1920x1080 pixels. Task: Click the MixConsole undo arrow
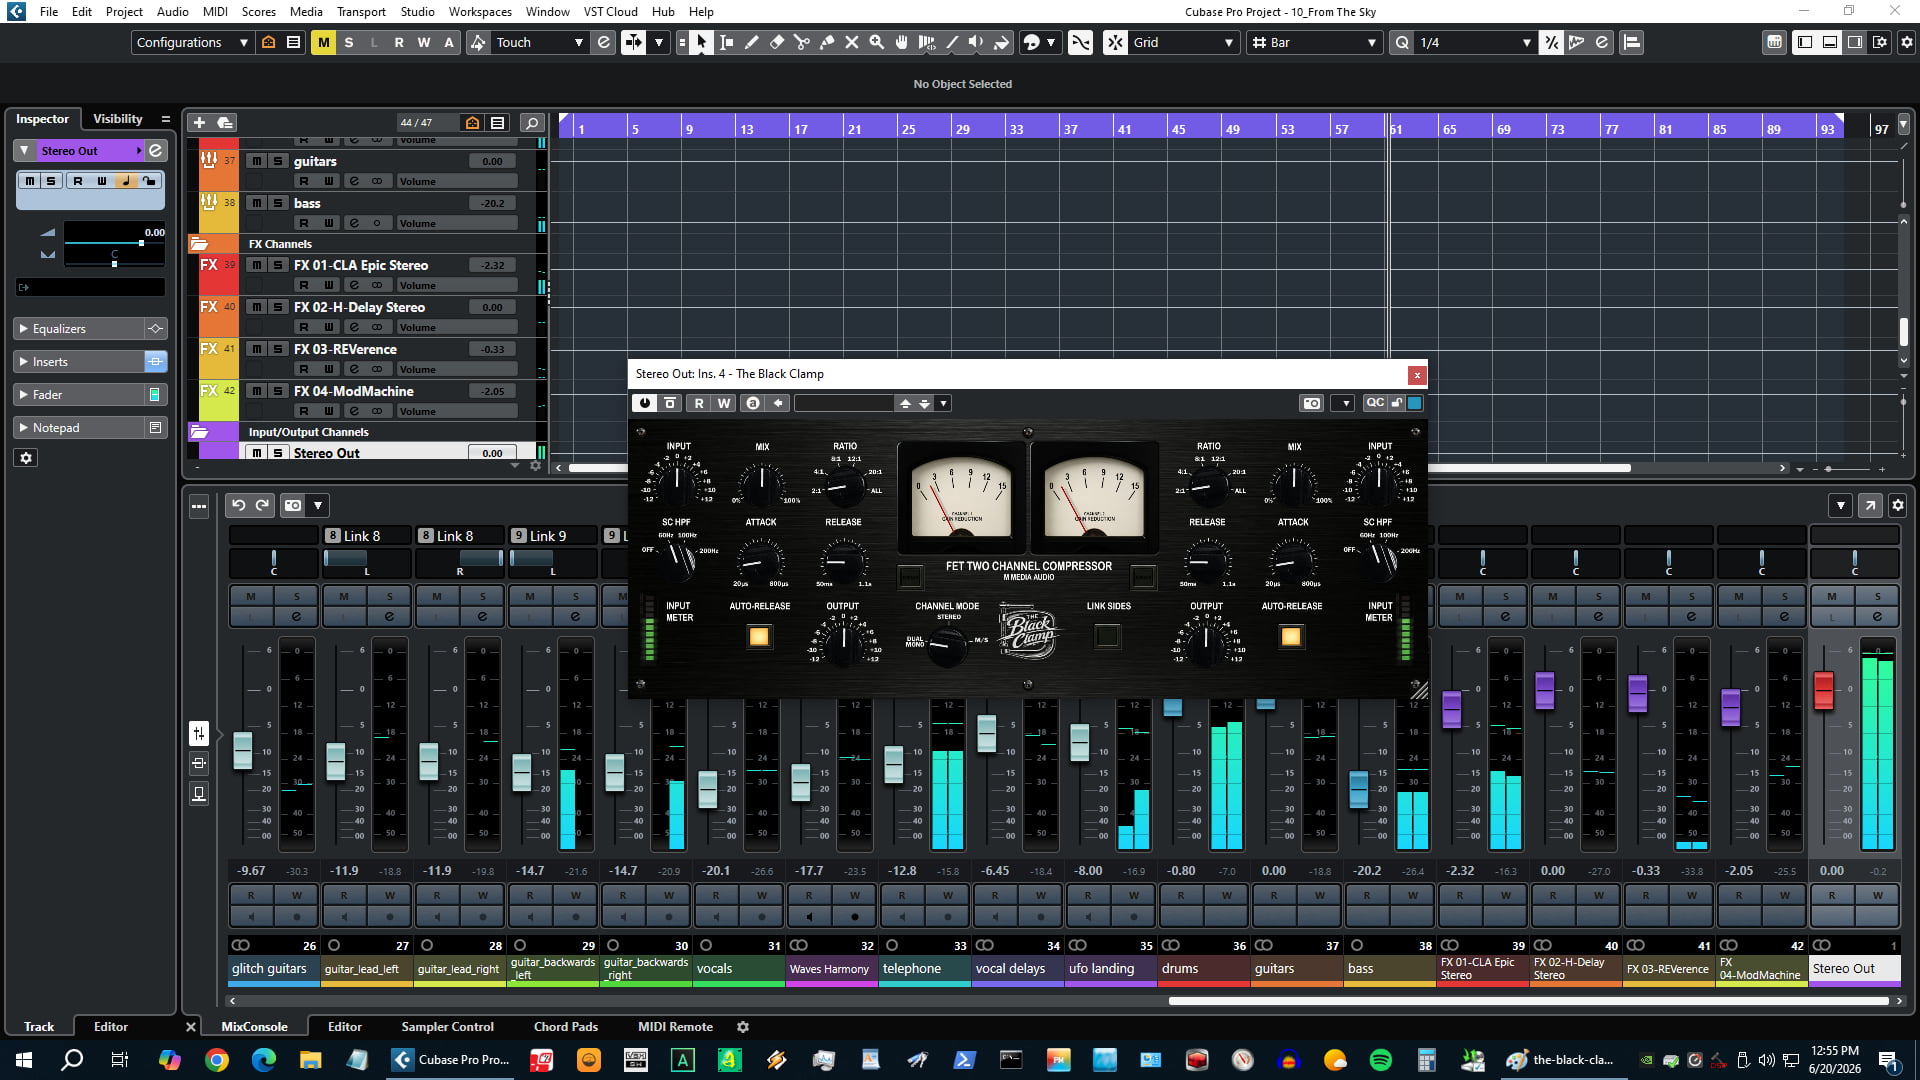[x=238, y=505]
